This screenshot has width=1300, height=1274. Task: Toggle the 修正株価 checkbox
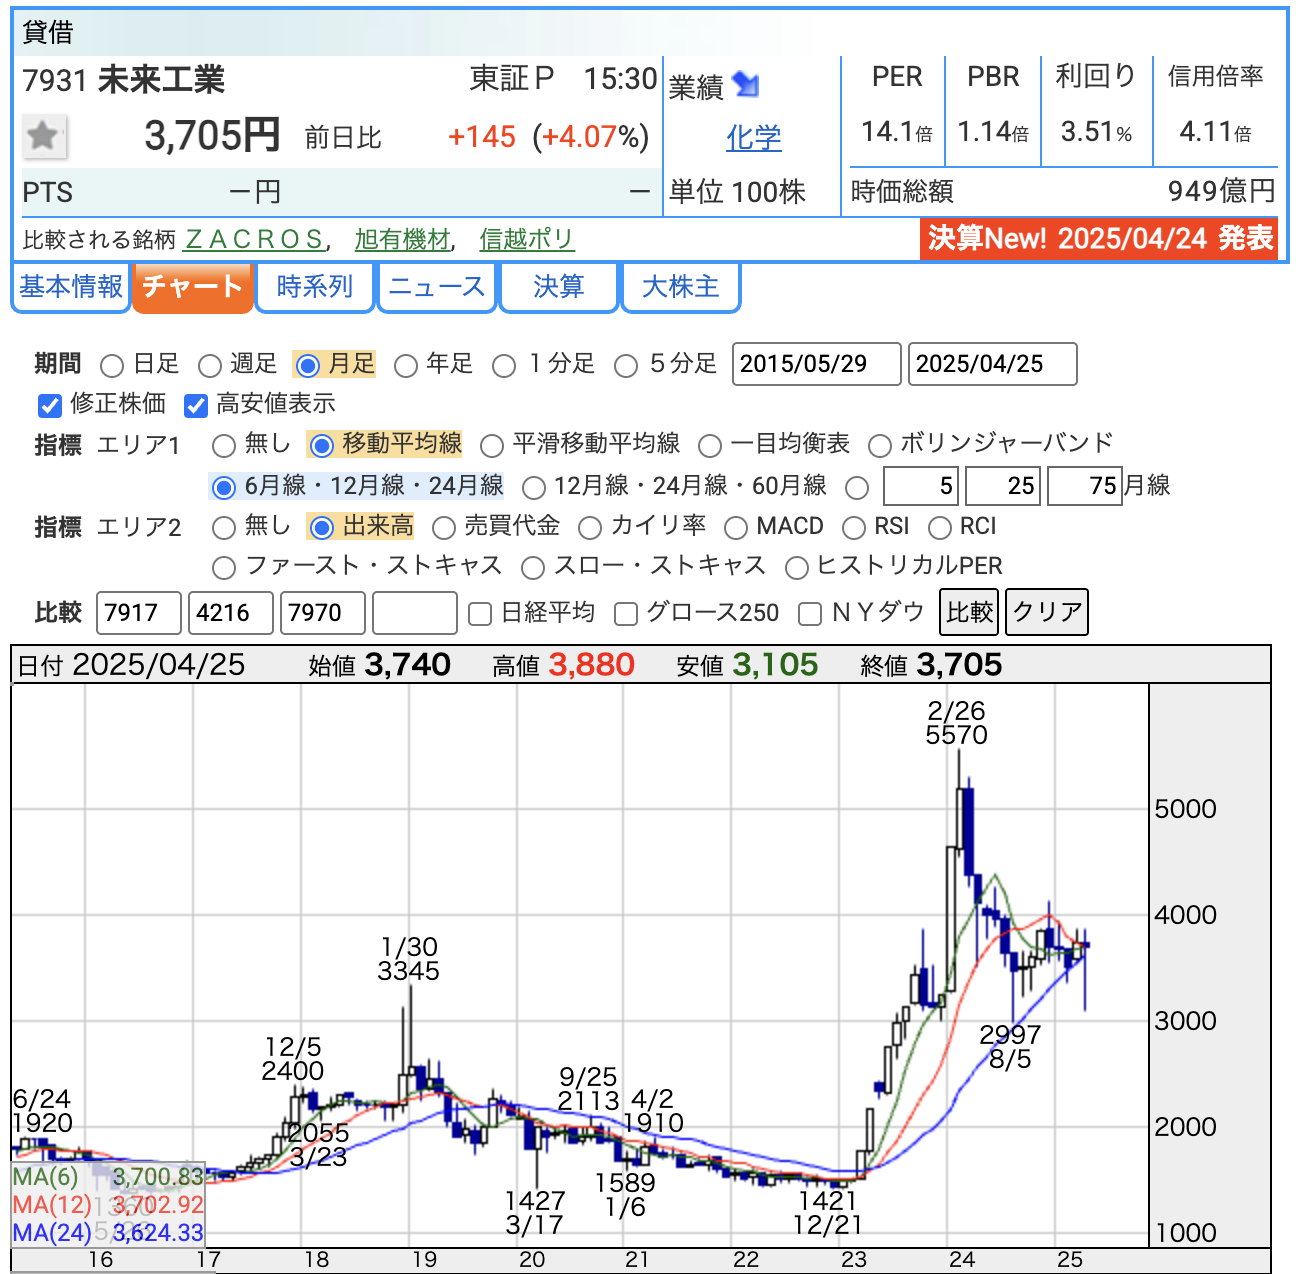[50, 405]
